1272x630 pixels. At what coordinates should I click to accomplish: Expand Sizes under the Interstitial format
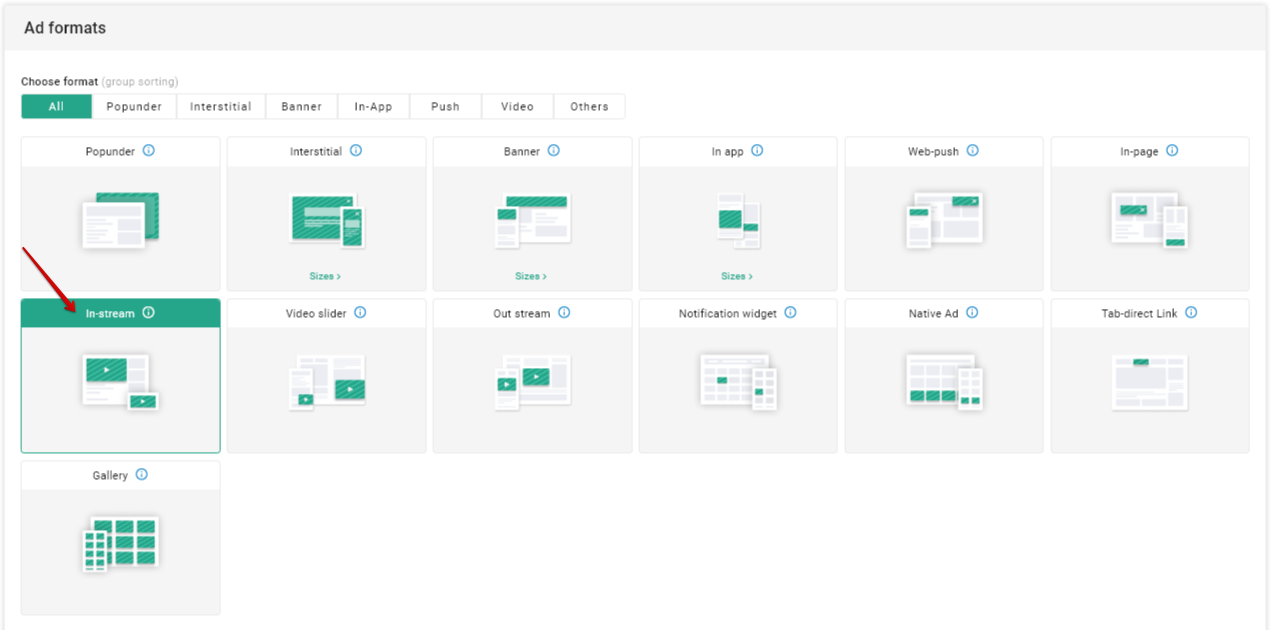pos(325,276)
